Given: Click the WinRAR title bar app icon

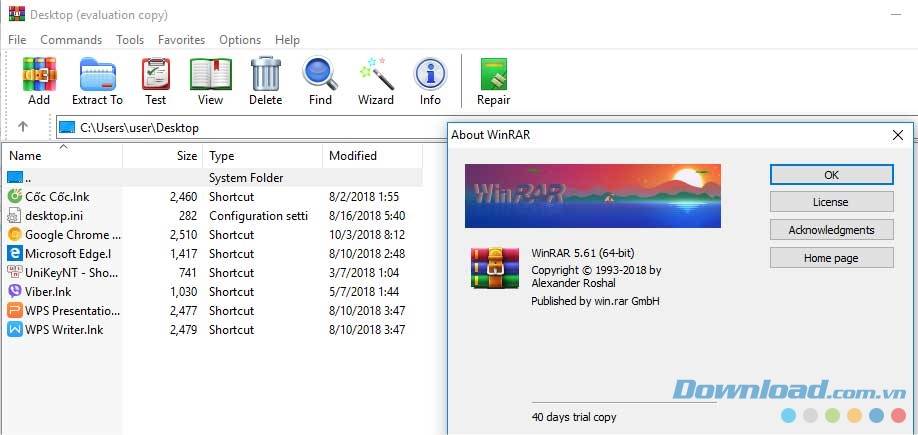Looking at the screenshot, I should (16, 13).
